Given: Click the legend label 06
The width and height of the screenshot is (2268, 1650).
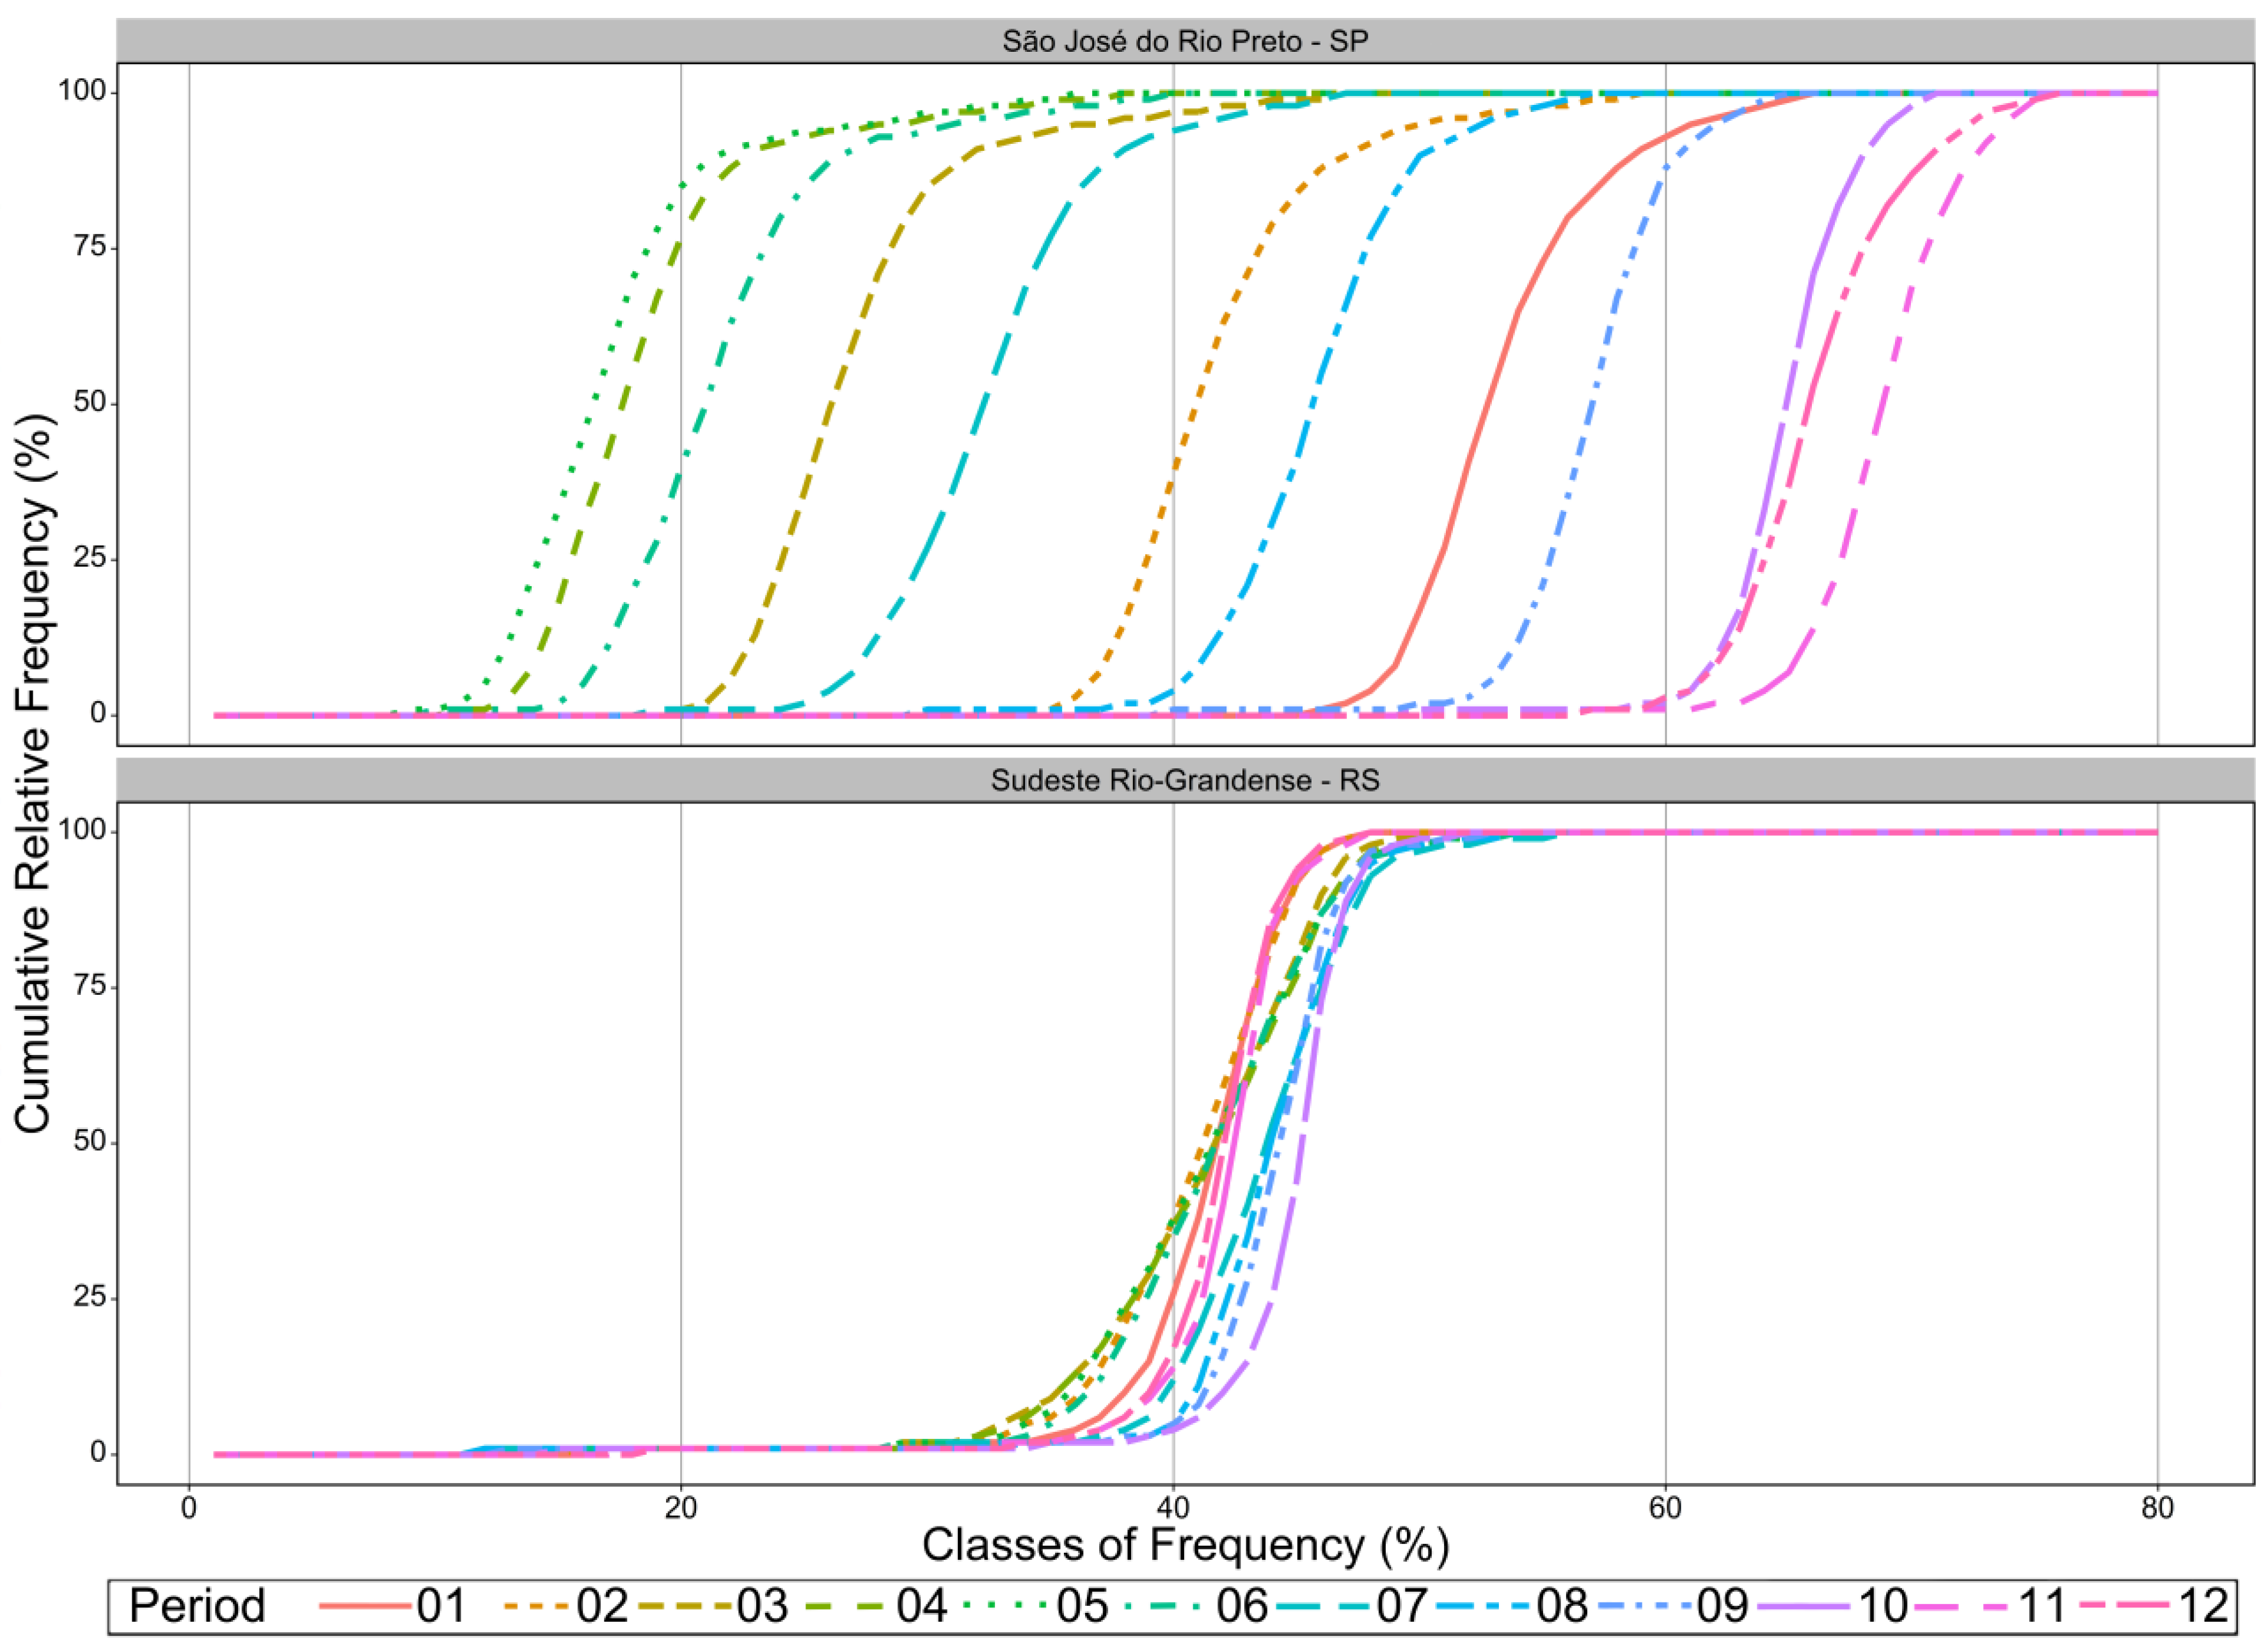Looking at the screenshot, I should tap(1242, 1606).
